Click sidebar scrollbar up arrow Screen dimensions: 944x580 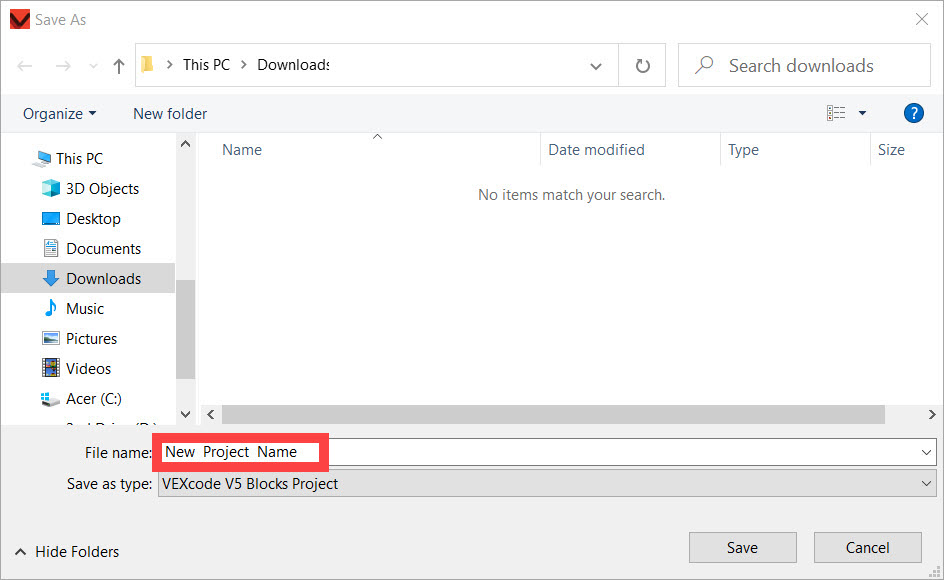click(185, 144)
